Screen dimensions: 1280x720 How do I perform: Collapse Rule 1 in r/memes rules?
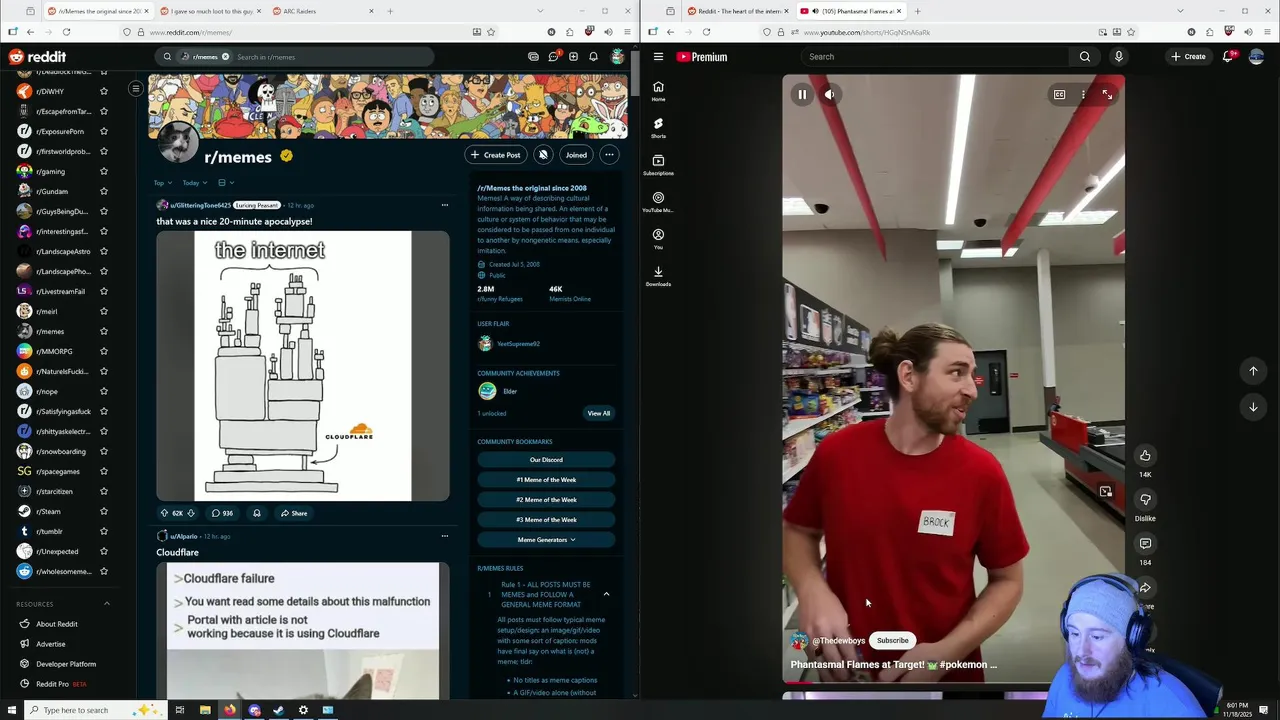tap(606, 594)
